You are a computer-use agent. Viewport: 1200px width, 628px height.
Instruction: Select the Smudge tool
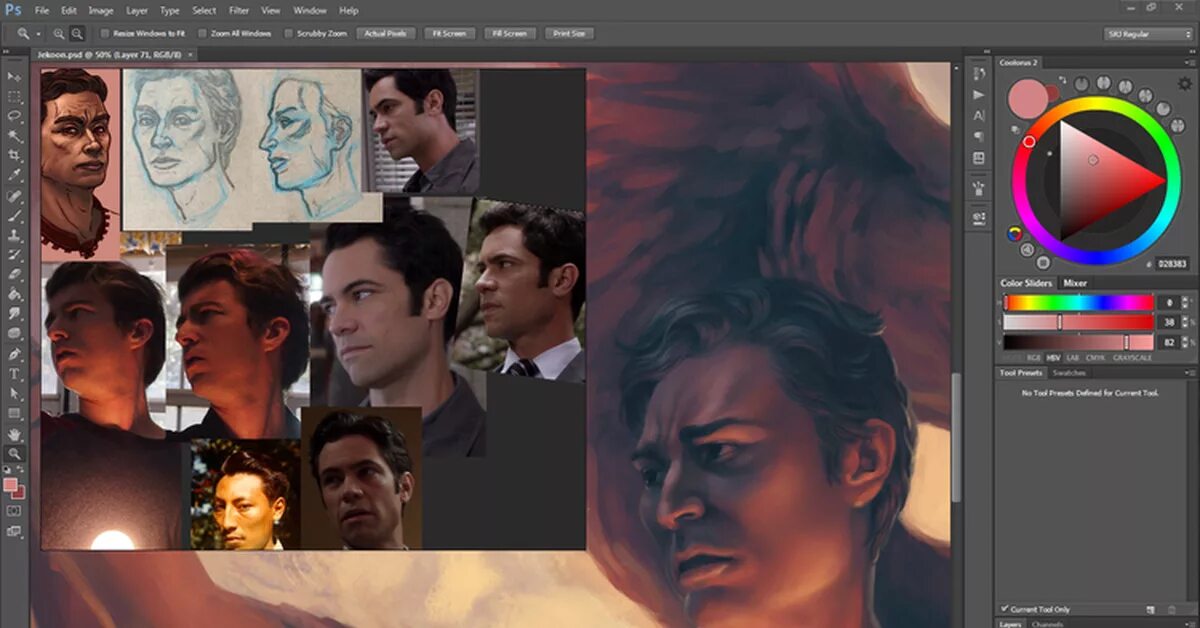pyautogui.click(x=14, y=314)
